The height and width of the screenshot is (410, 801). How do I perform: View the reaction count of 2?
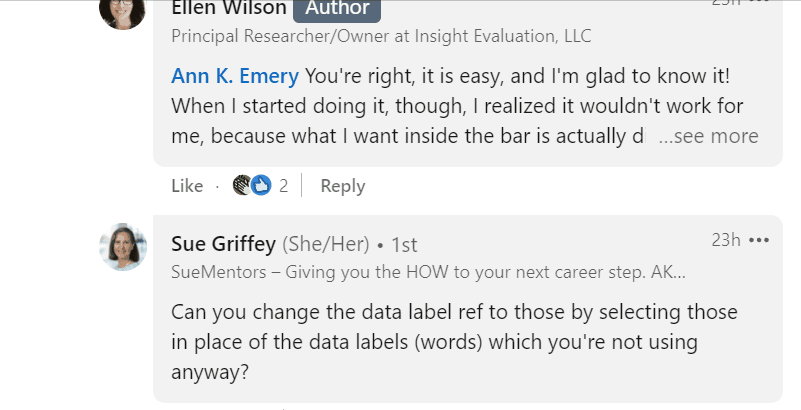pyautogui.click(x=284, y=186)
